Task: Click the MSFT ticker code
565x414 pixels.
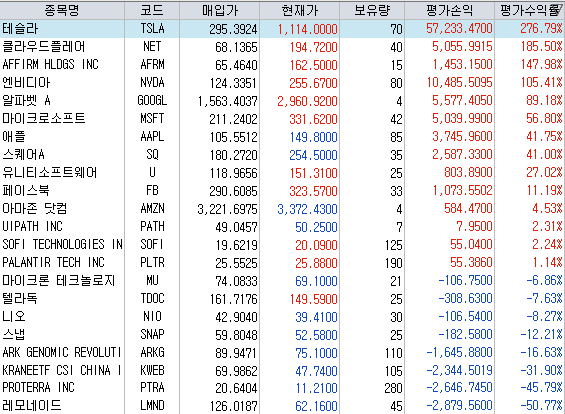Action: (x=152, y=119)
